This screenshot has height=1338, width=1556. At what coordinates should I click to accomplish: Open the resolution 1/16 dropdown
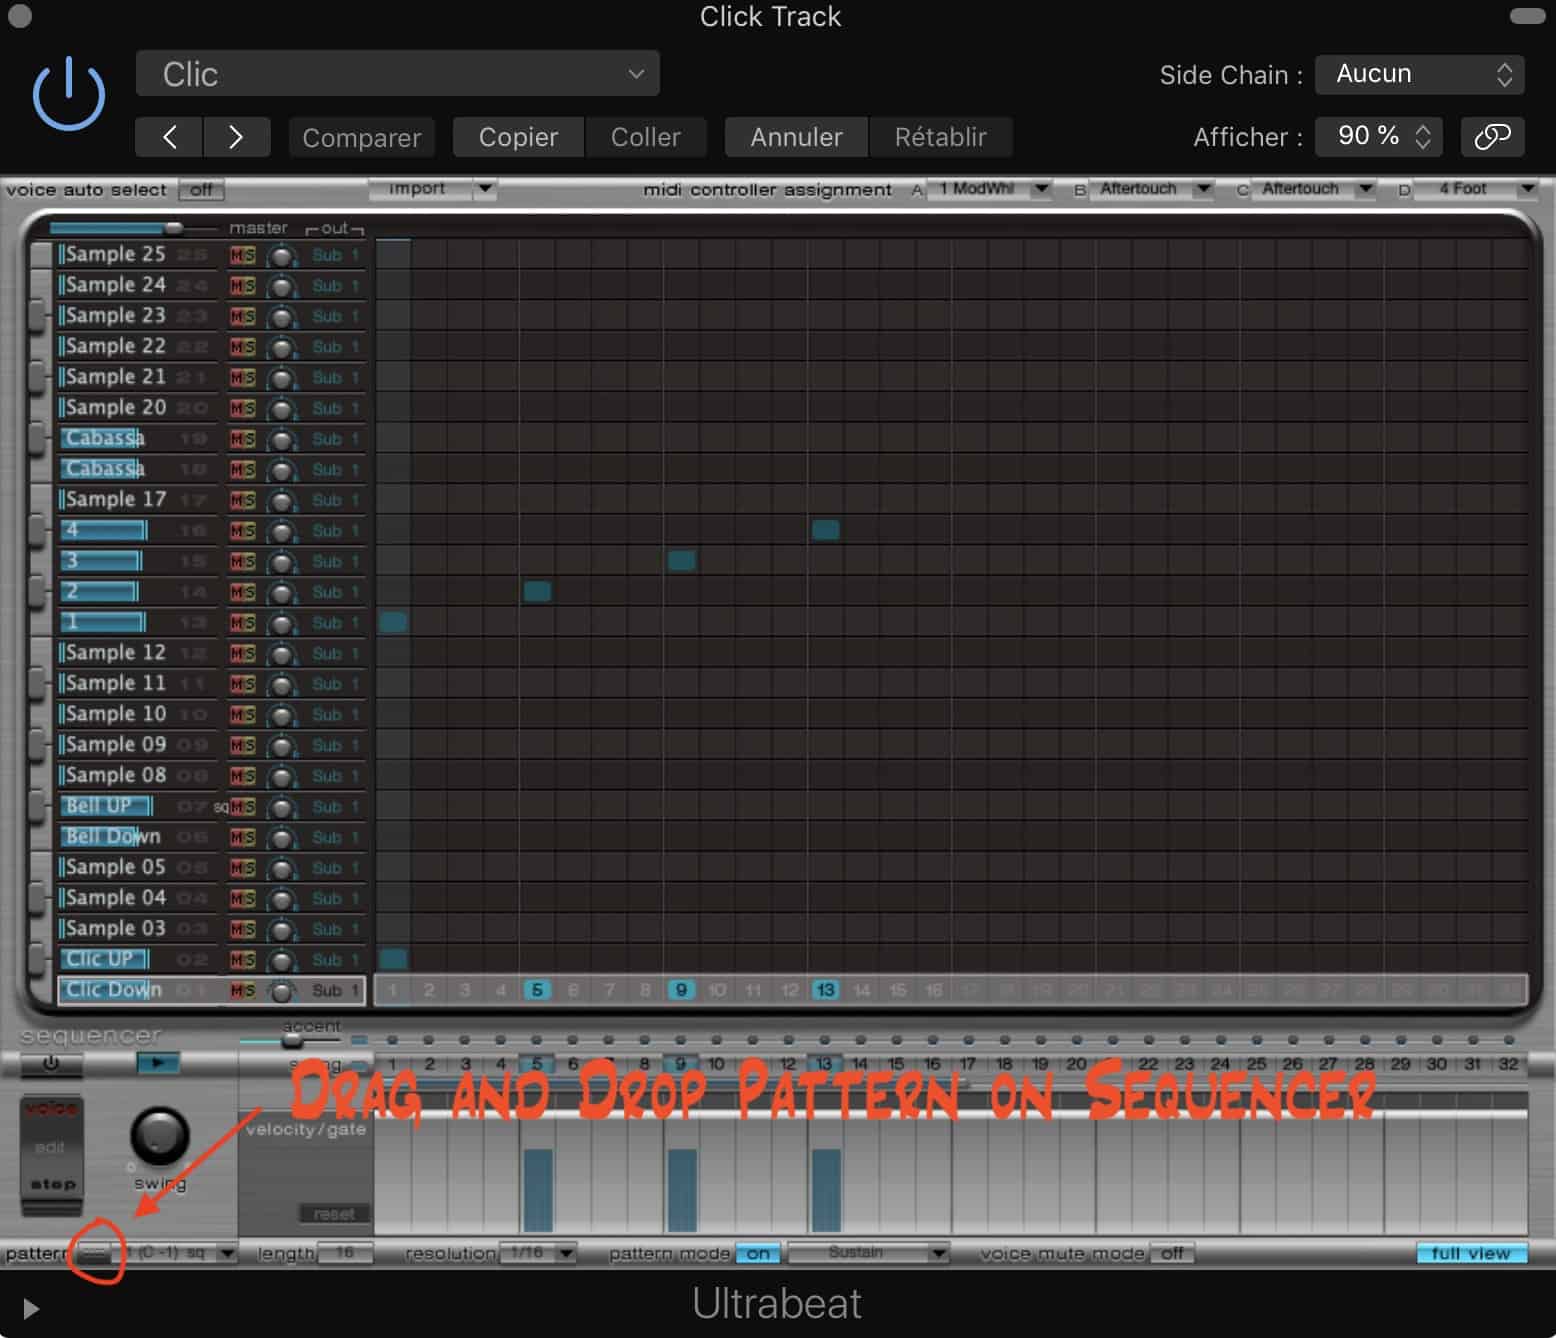click(x=538, y=1252)
